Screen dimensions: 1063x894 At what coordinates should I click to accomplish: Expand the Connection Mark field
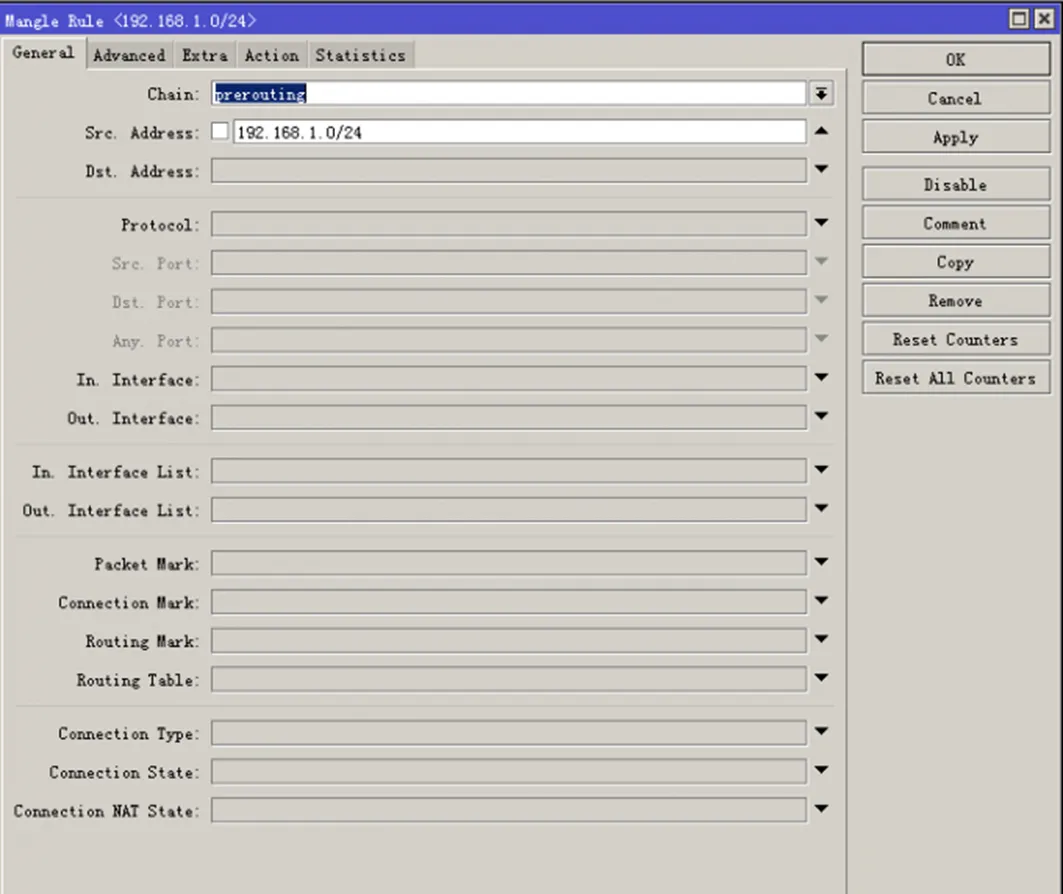point(821,600)
